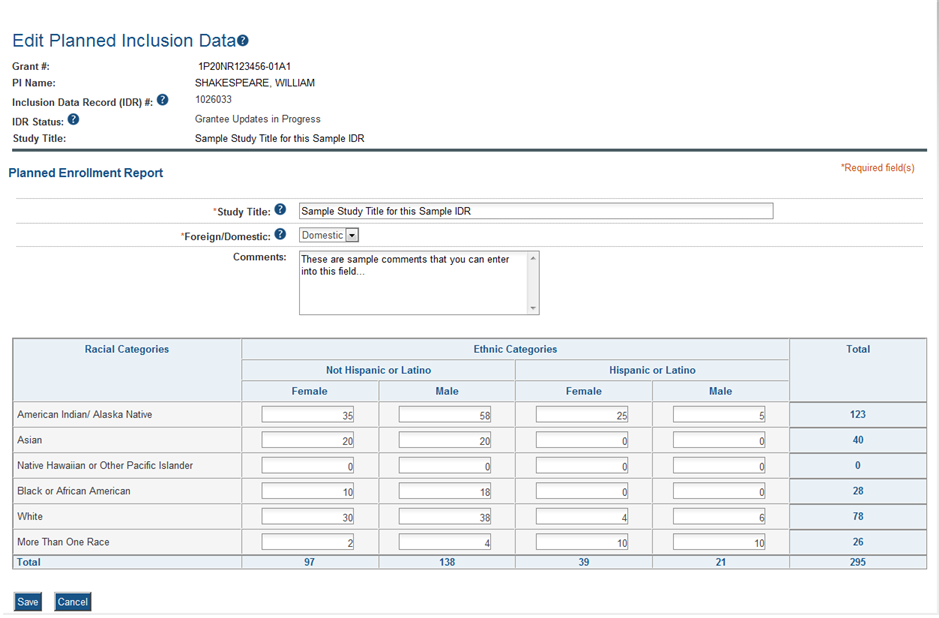Open the Foreign/Domestic dropdown
This screenshot has height=618, width=939.
[352, 235]
